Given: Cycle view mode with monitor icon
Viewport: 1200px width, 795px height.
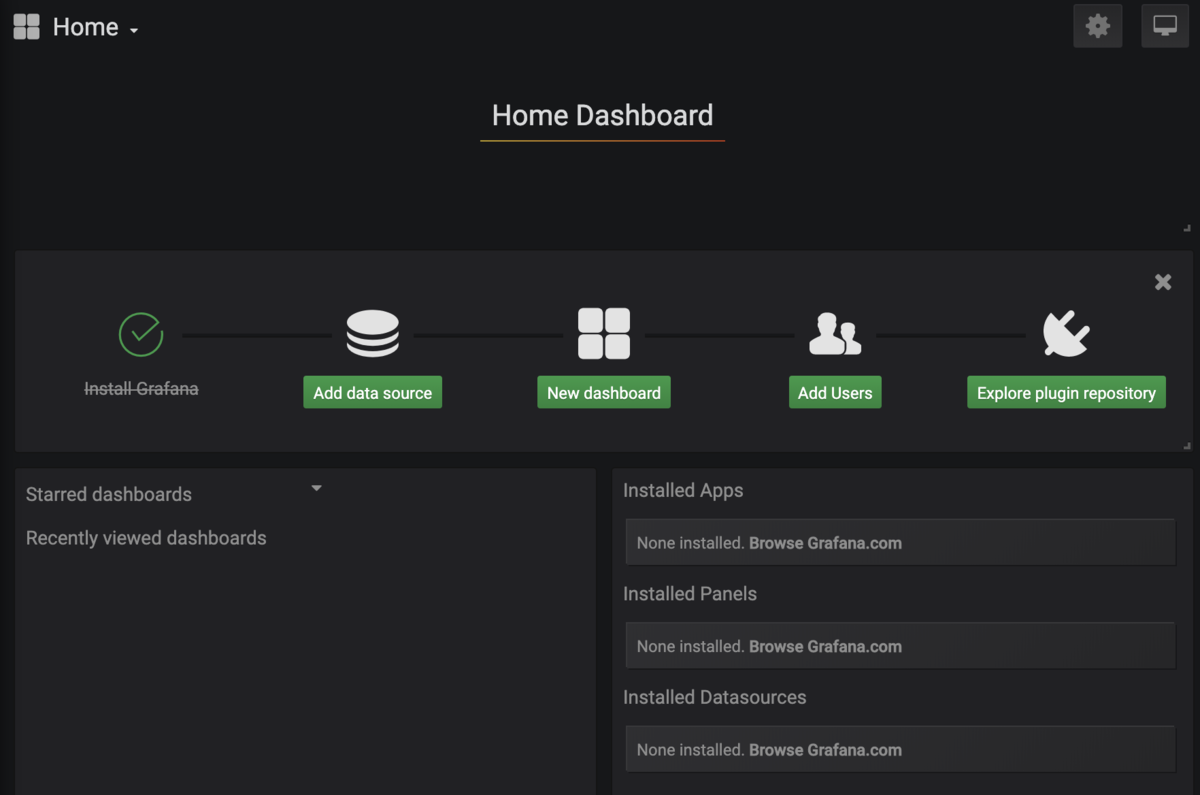Looking at the screenshot, I should [x=1165, y=26].
